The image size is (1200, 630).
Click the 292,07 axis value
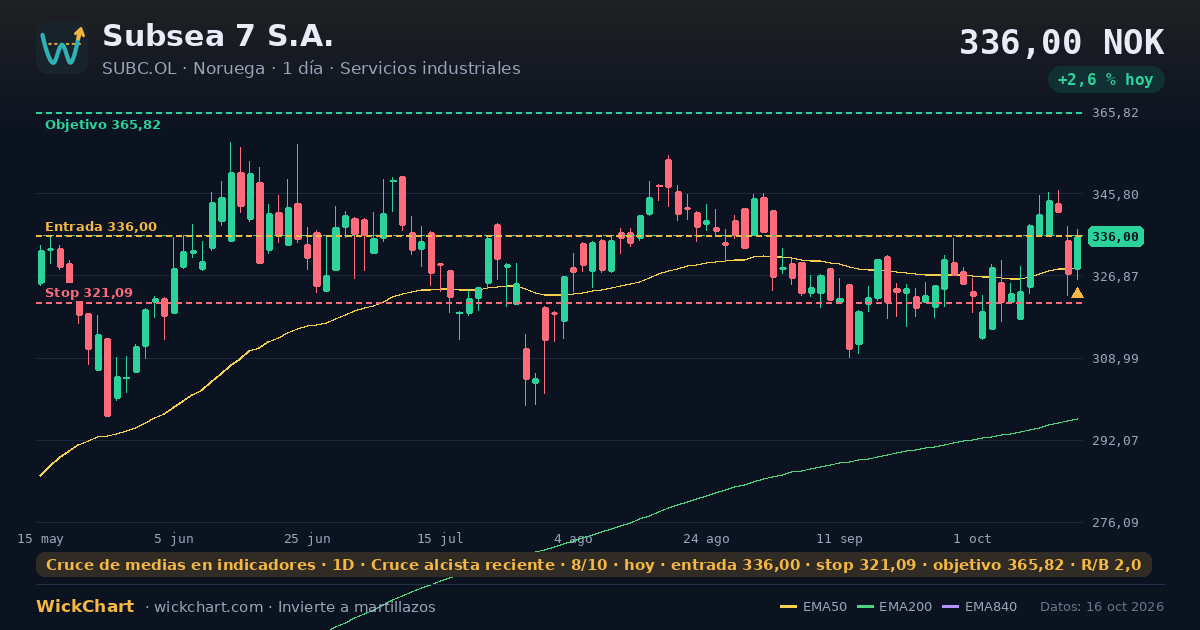[x=1115, y=441]
